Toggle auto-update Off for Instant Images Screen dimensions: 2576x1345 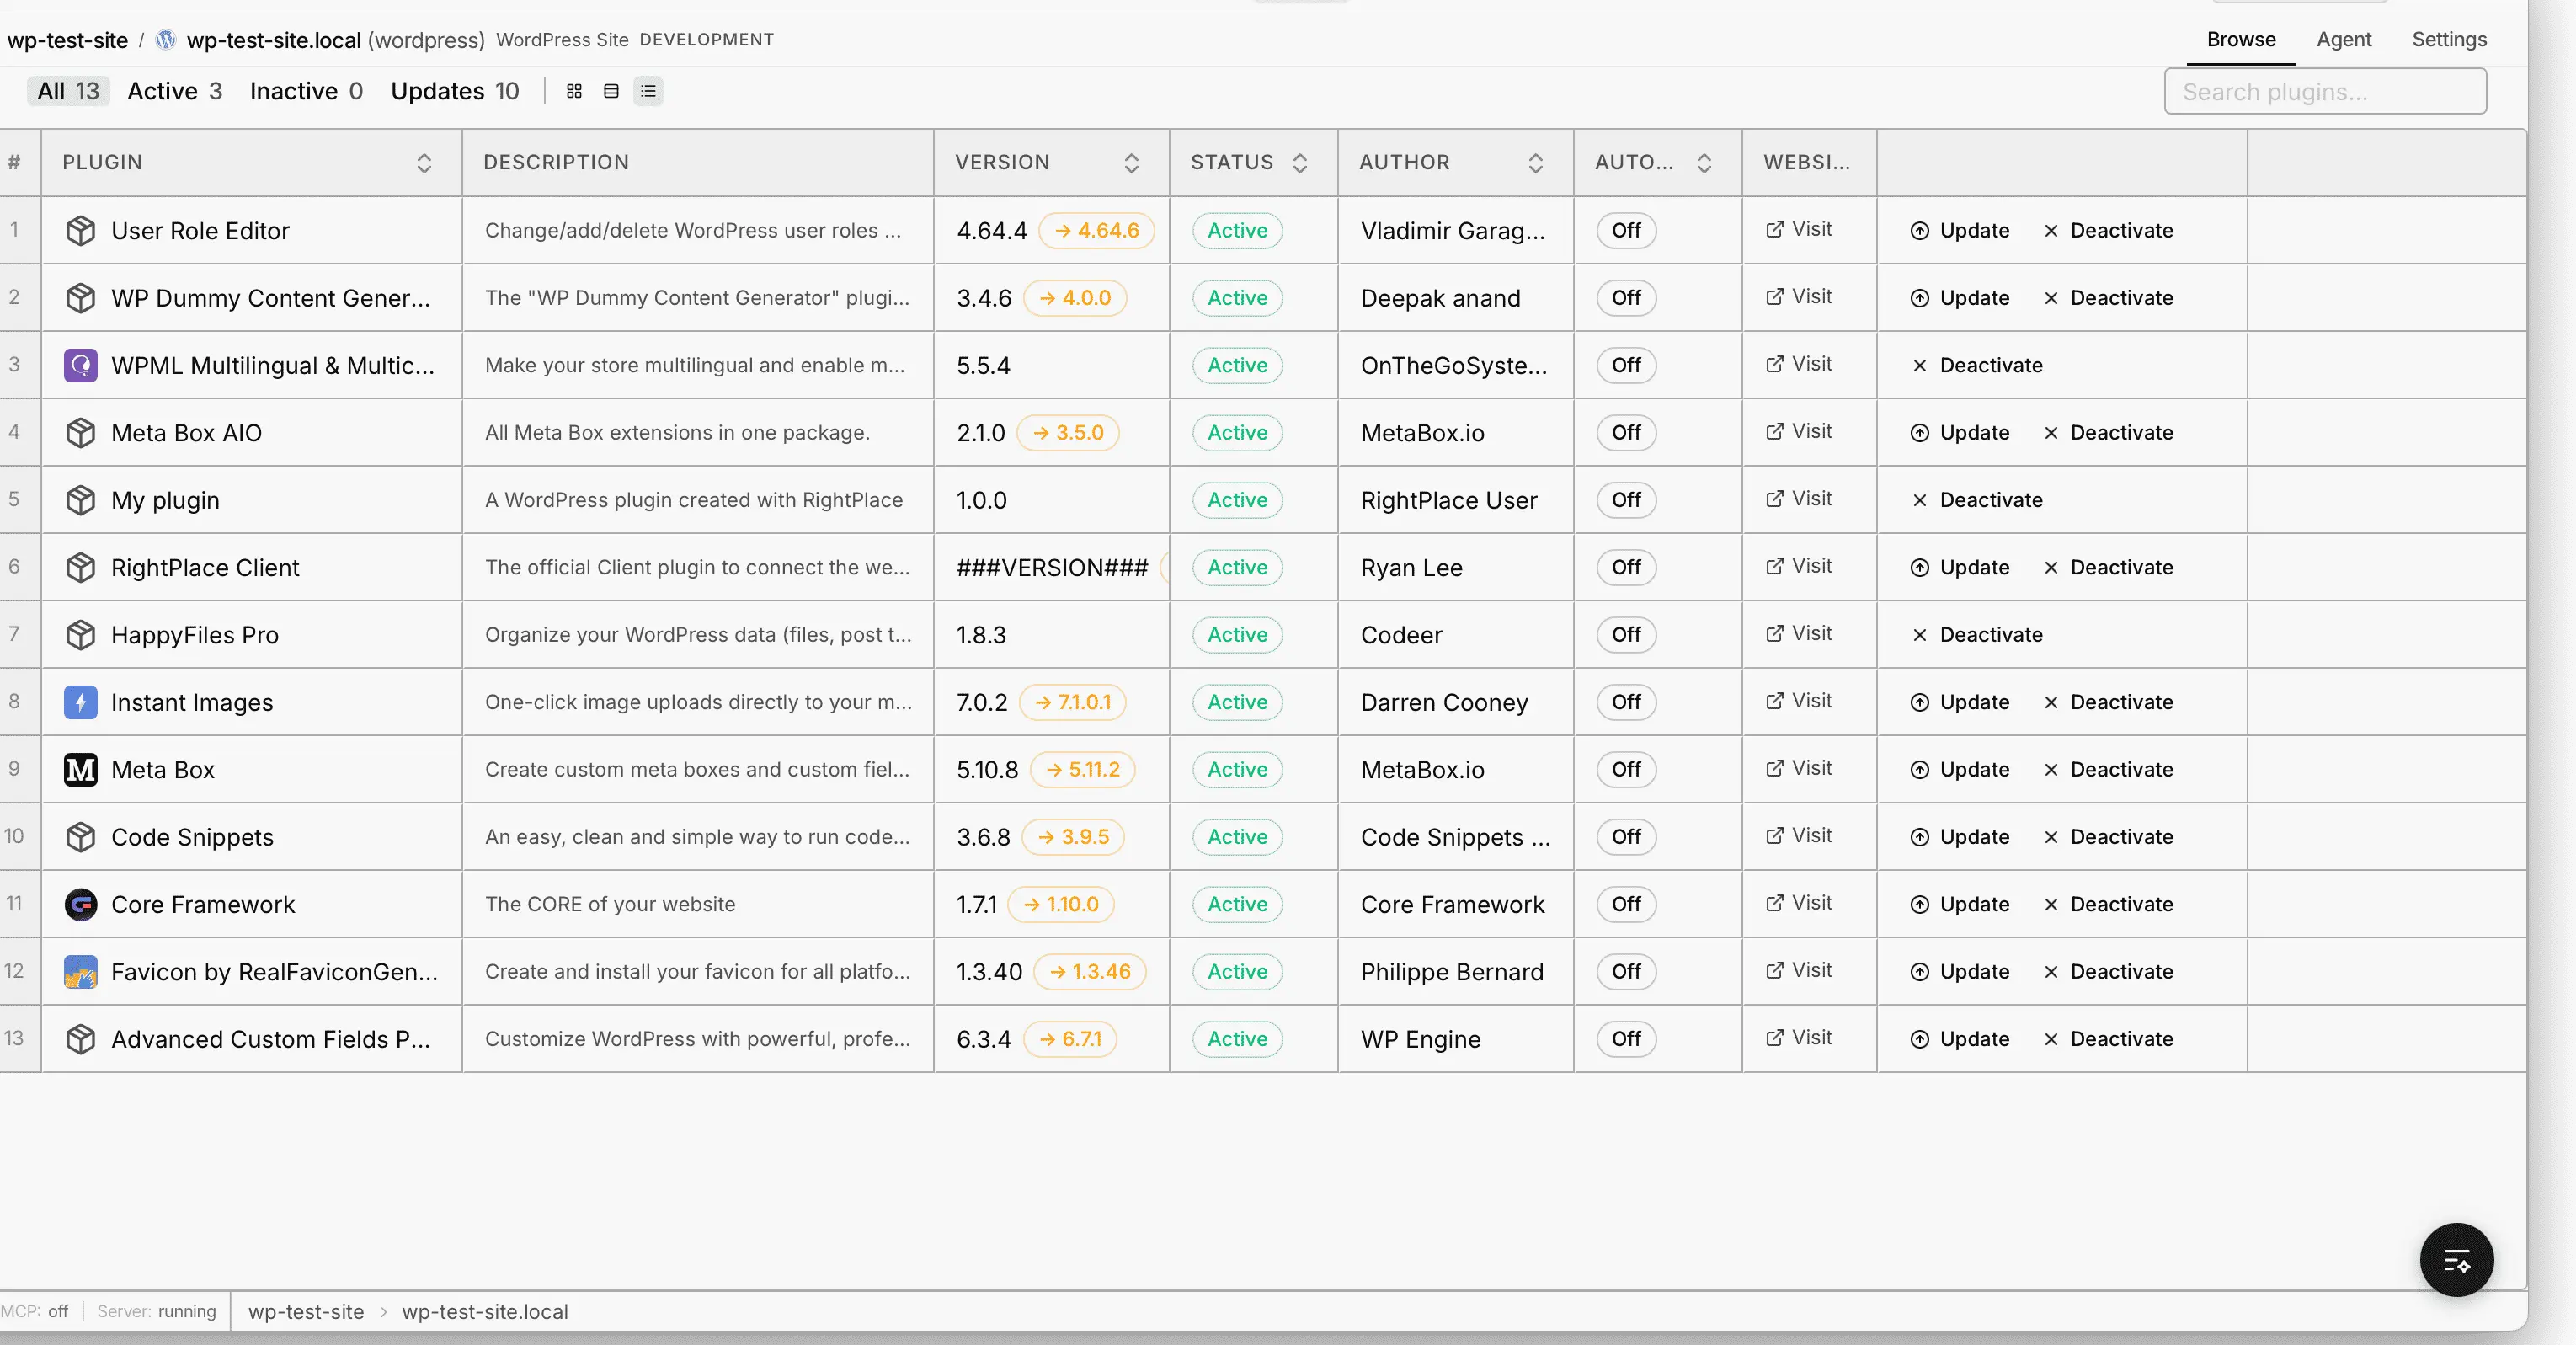1626,702
